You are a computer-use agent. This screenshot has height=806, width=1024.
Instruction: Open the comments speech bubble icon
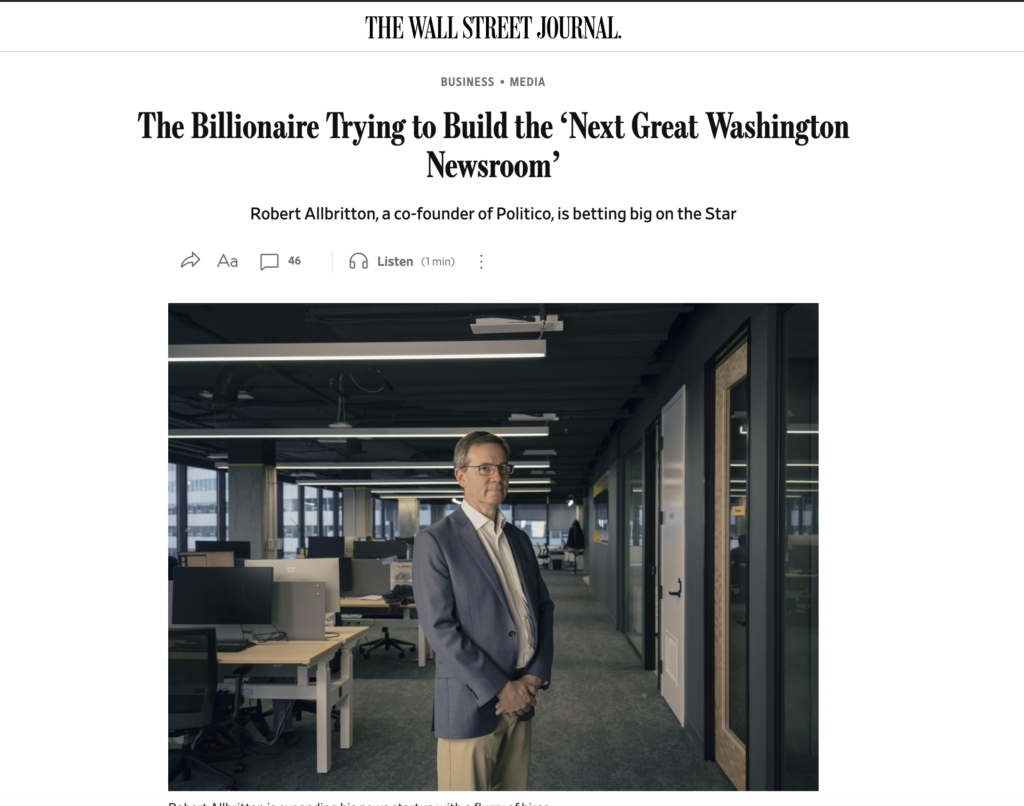point(269,262)
